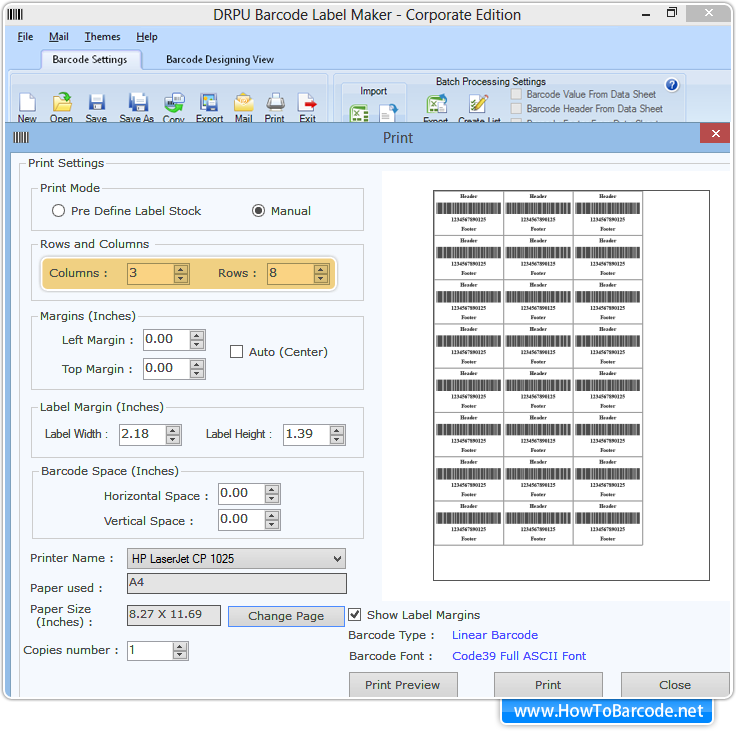Toggle Barcode Value From Data Sheet checkbox
This screenshot has width=736, height=731.
pyautogui.click(x=516, y=94)
